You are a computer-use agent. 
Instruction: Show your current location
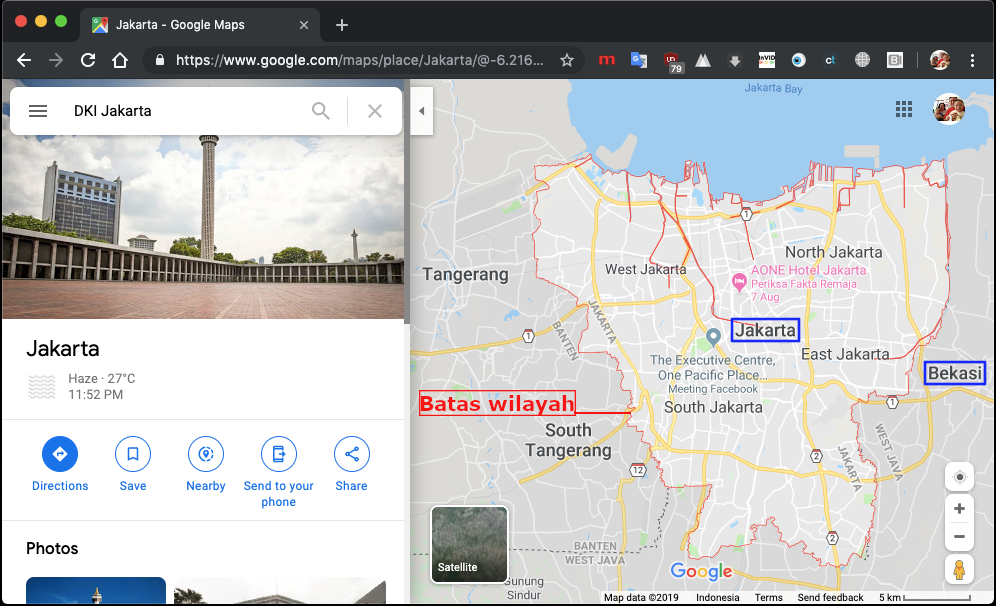click(x=959, y=476)
